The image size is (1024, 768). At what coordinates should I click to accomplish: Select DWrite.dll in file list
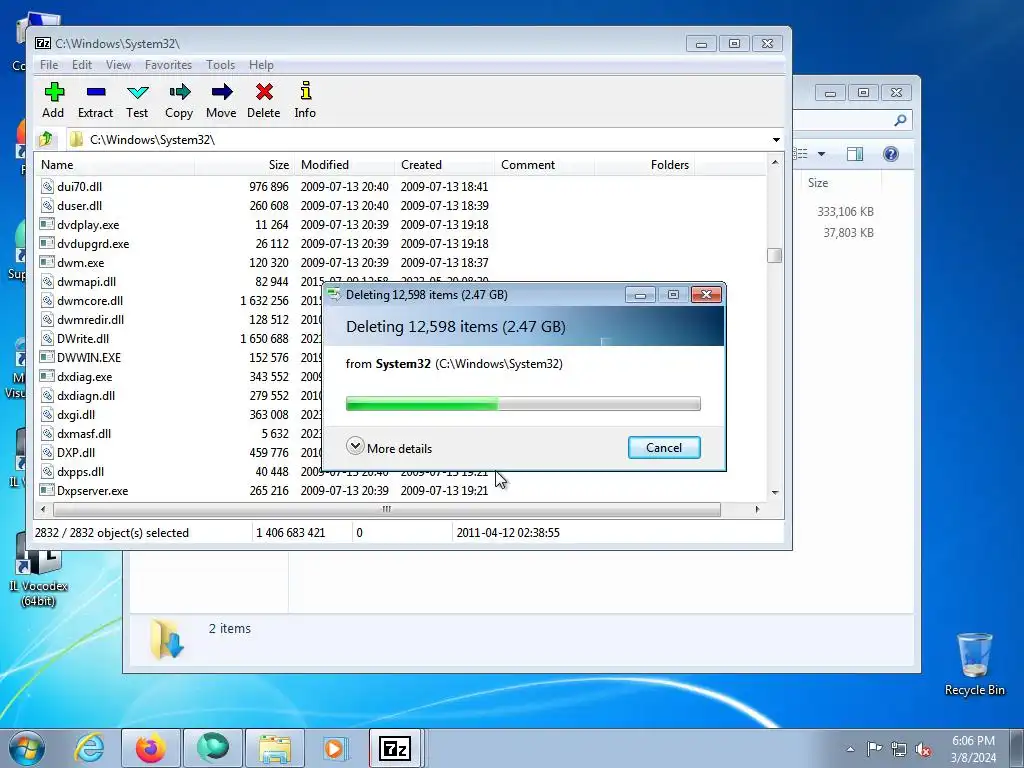[x=83, y=338]
